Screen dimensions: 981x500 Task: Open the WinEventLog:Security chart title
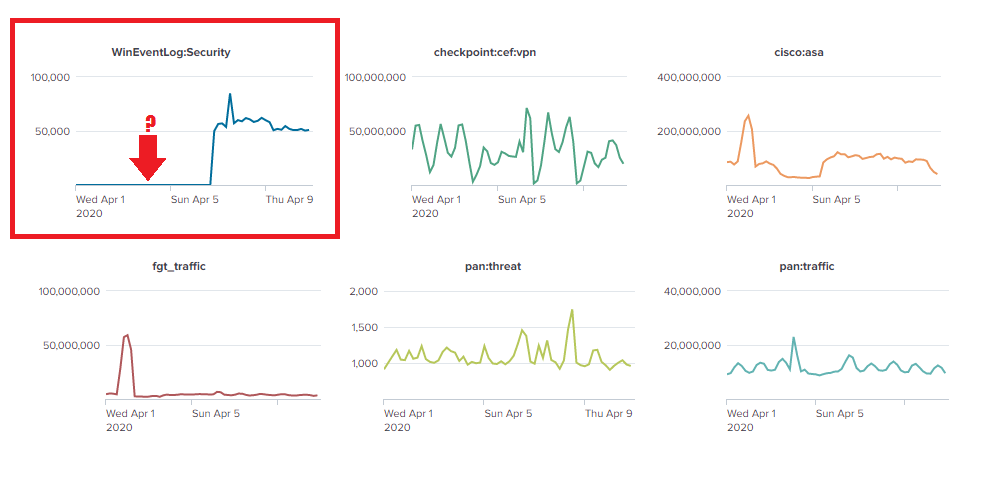171,52
